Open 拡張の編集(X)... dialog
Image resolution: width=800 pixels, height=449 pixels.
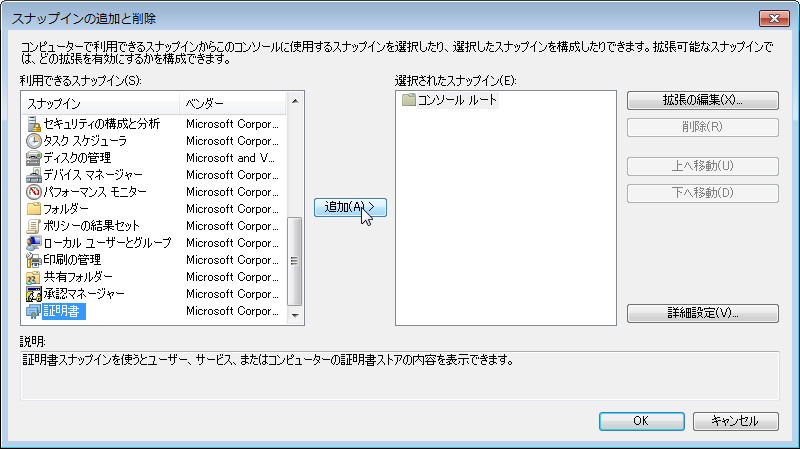[x=702, y=100]
